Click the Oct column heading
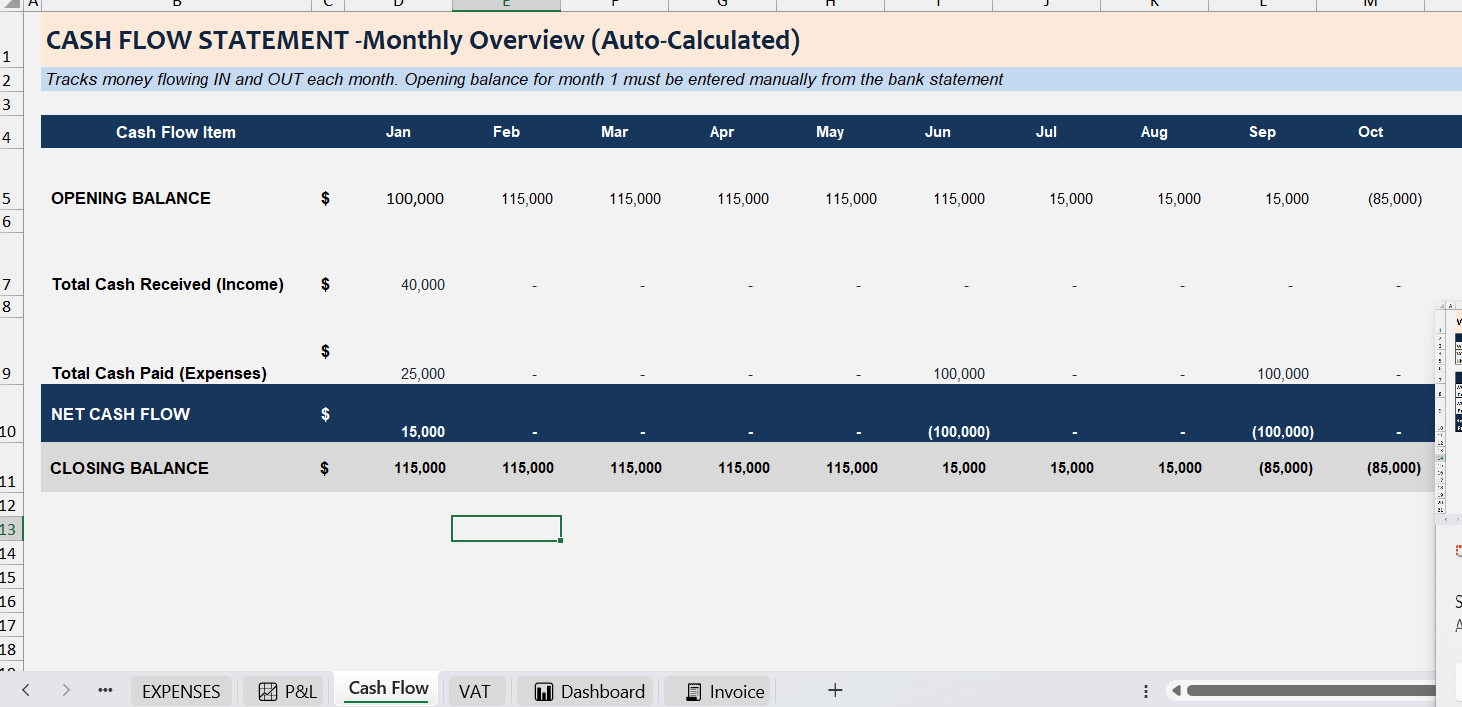1462x707 pixels. coord(1370,132)
